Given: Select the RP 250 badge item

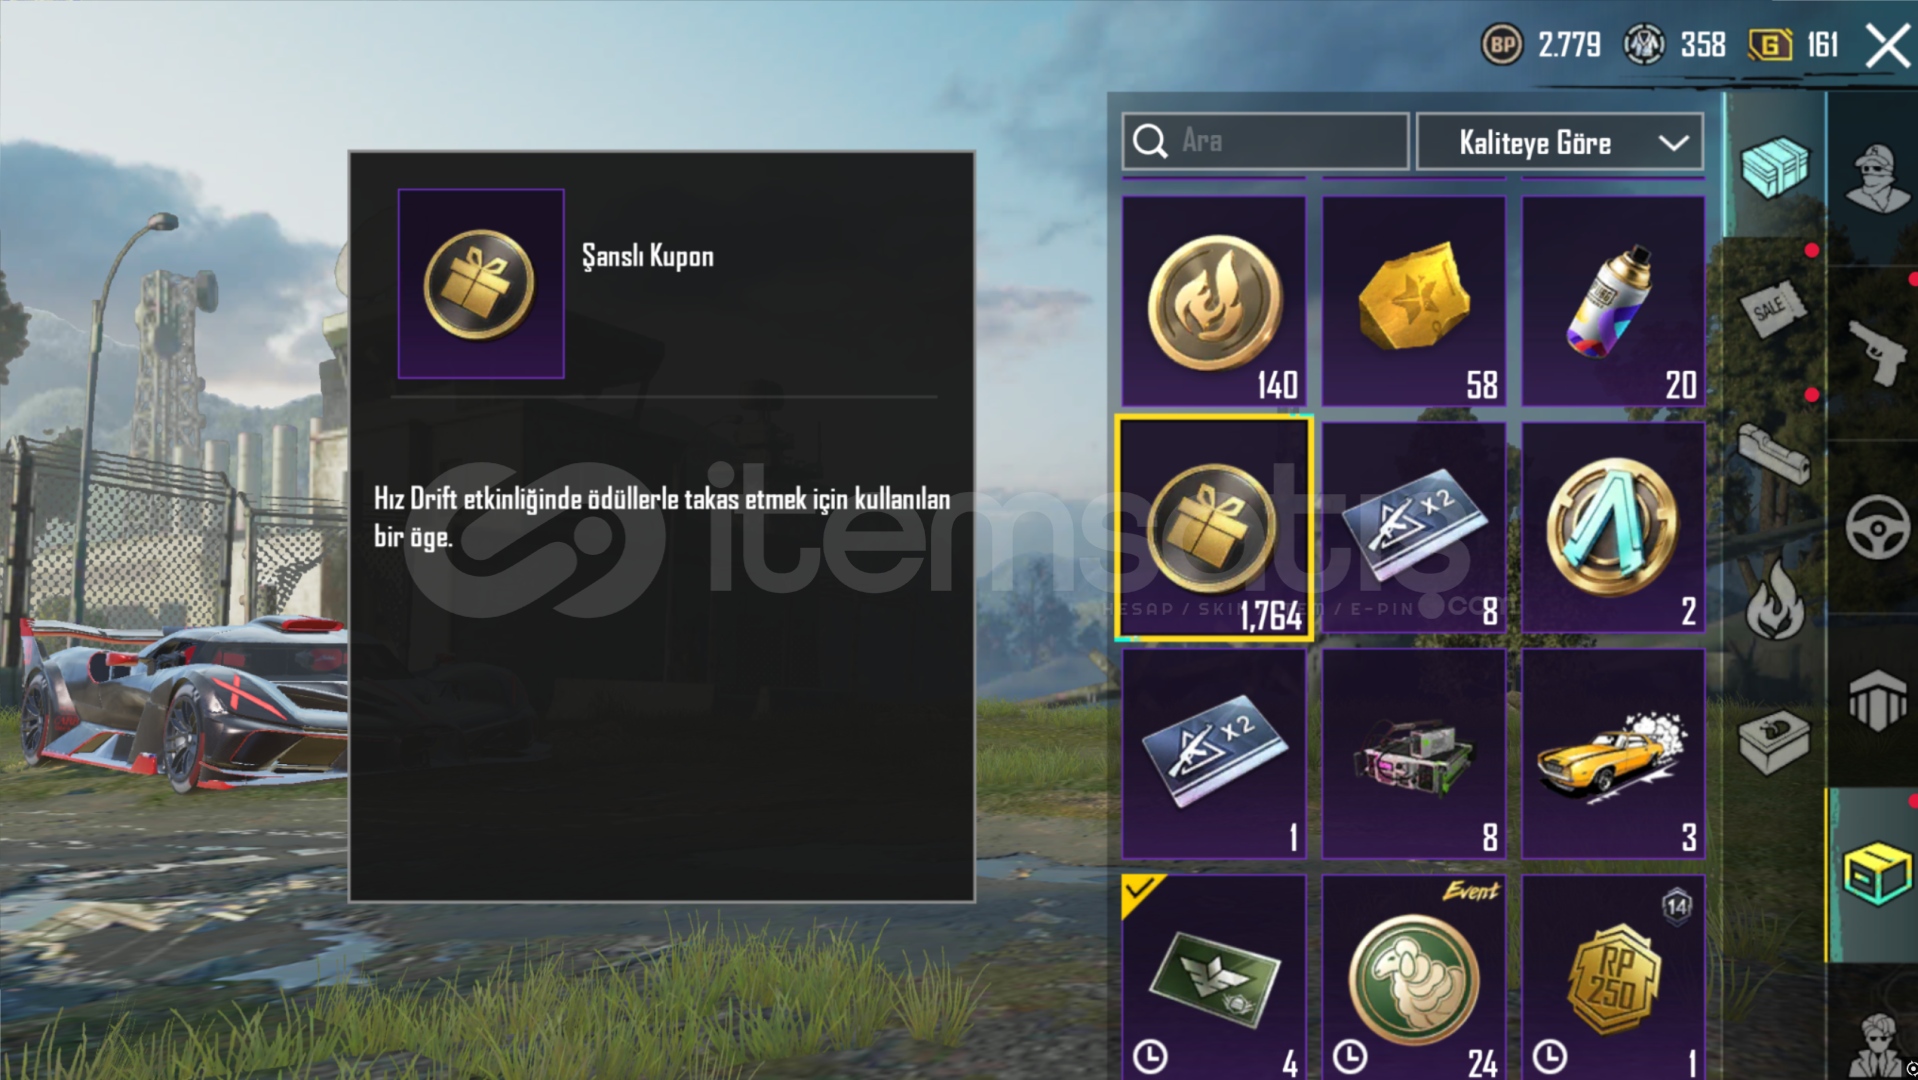Looking at the screenshot, I should pyautogui.click(x=1612, y=977).
